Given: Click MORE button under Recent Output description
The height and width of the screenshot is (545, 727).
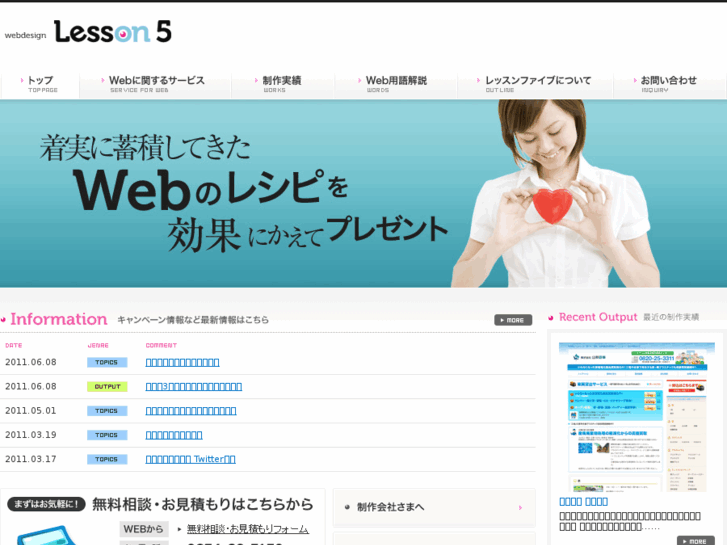Looking at the screenshot, I should coord(695,541).
